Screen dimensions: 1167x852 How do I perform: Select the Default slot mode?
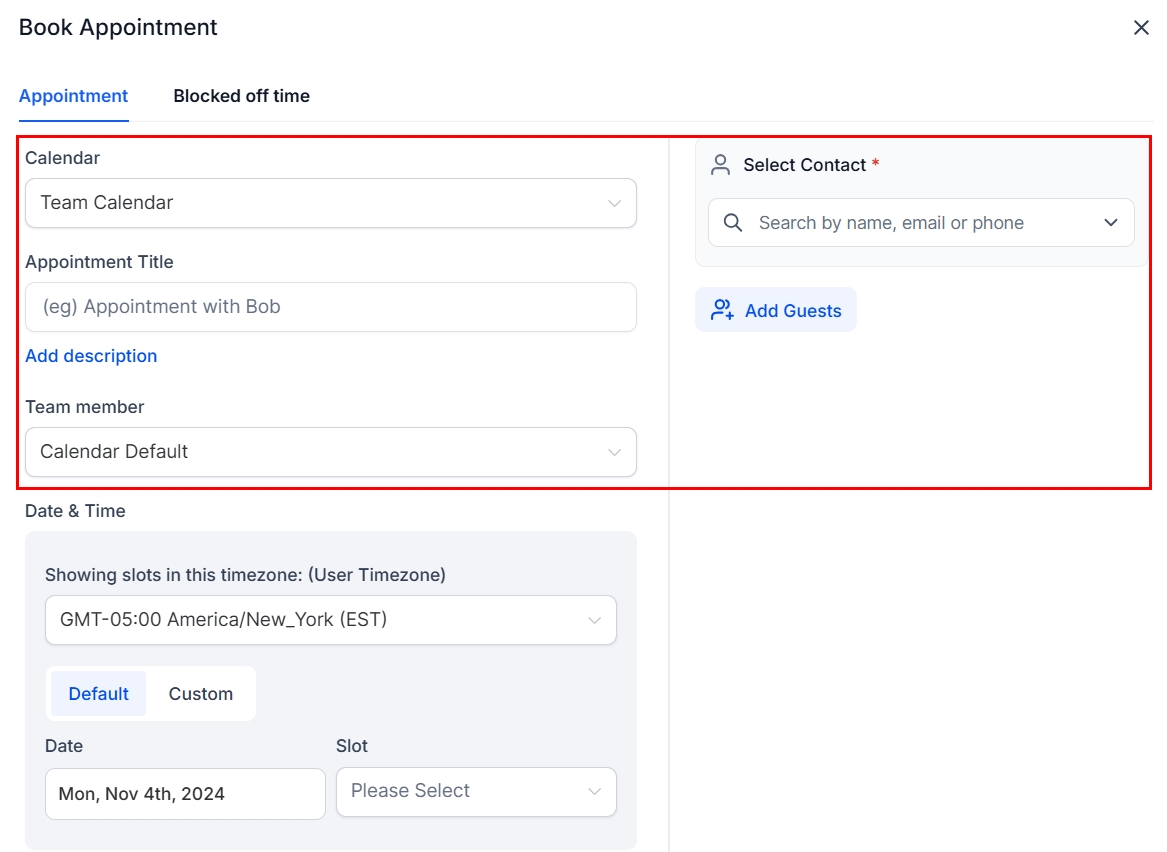[99, 694]
